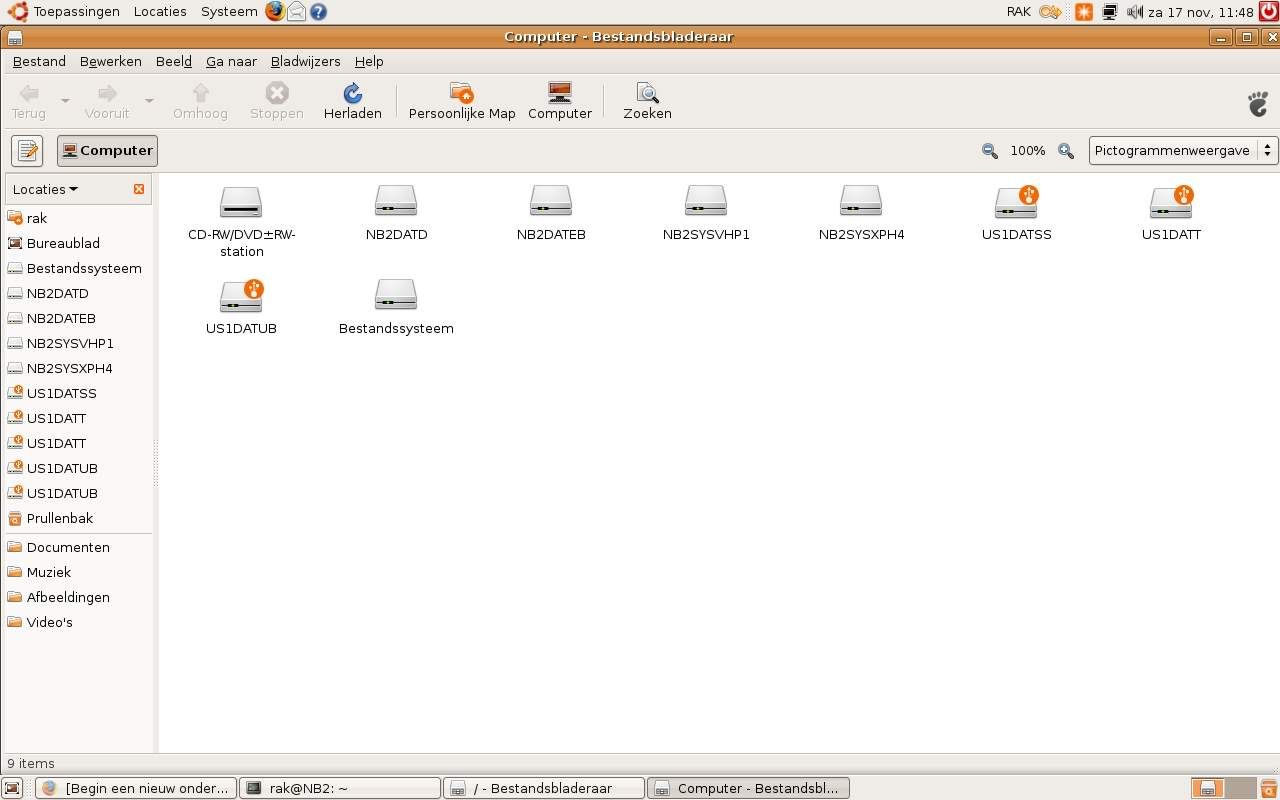The height and width of the screenshot is (800, 1280).
Task: Close the Locaties side pane
Action: pos(139,189)
